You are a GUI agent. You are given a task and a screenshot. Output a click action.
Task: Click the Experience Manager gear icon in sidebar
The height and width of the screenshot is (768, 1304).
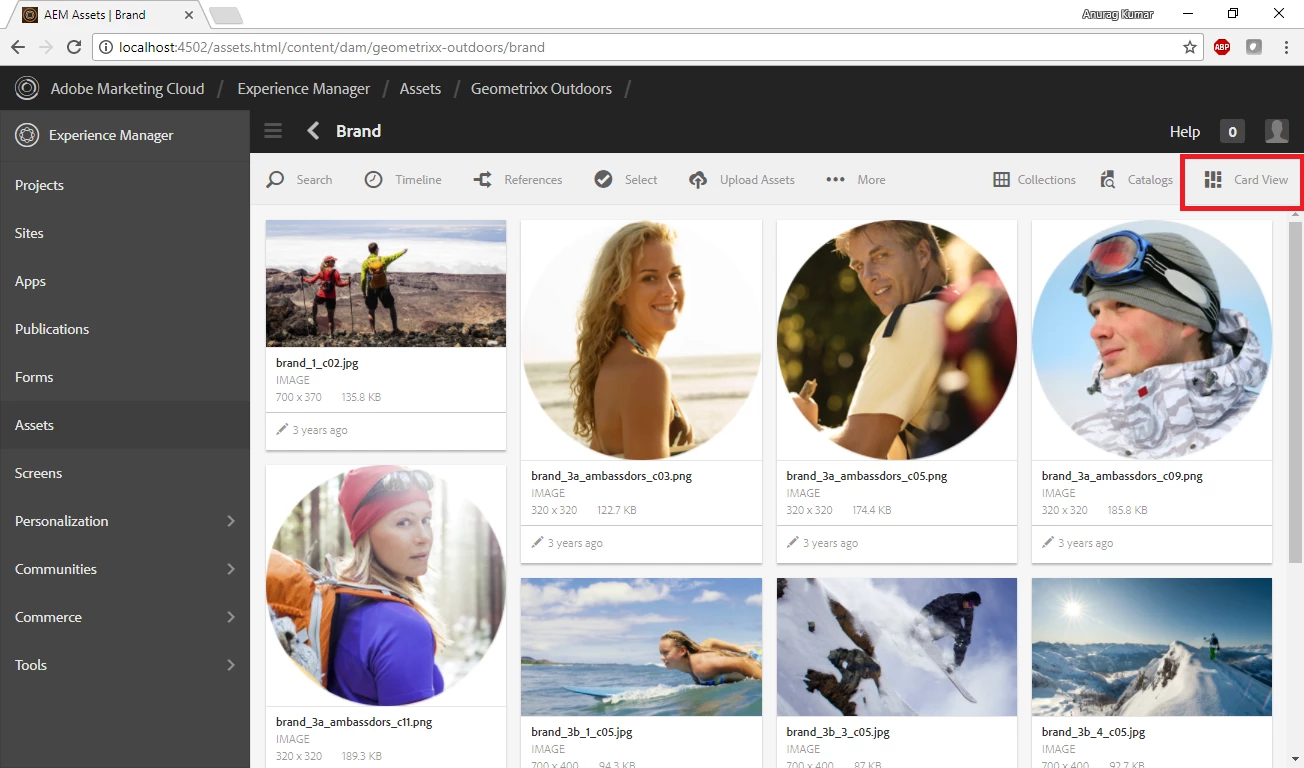pos(27,135)
